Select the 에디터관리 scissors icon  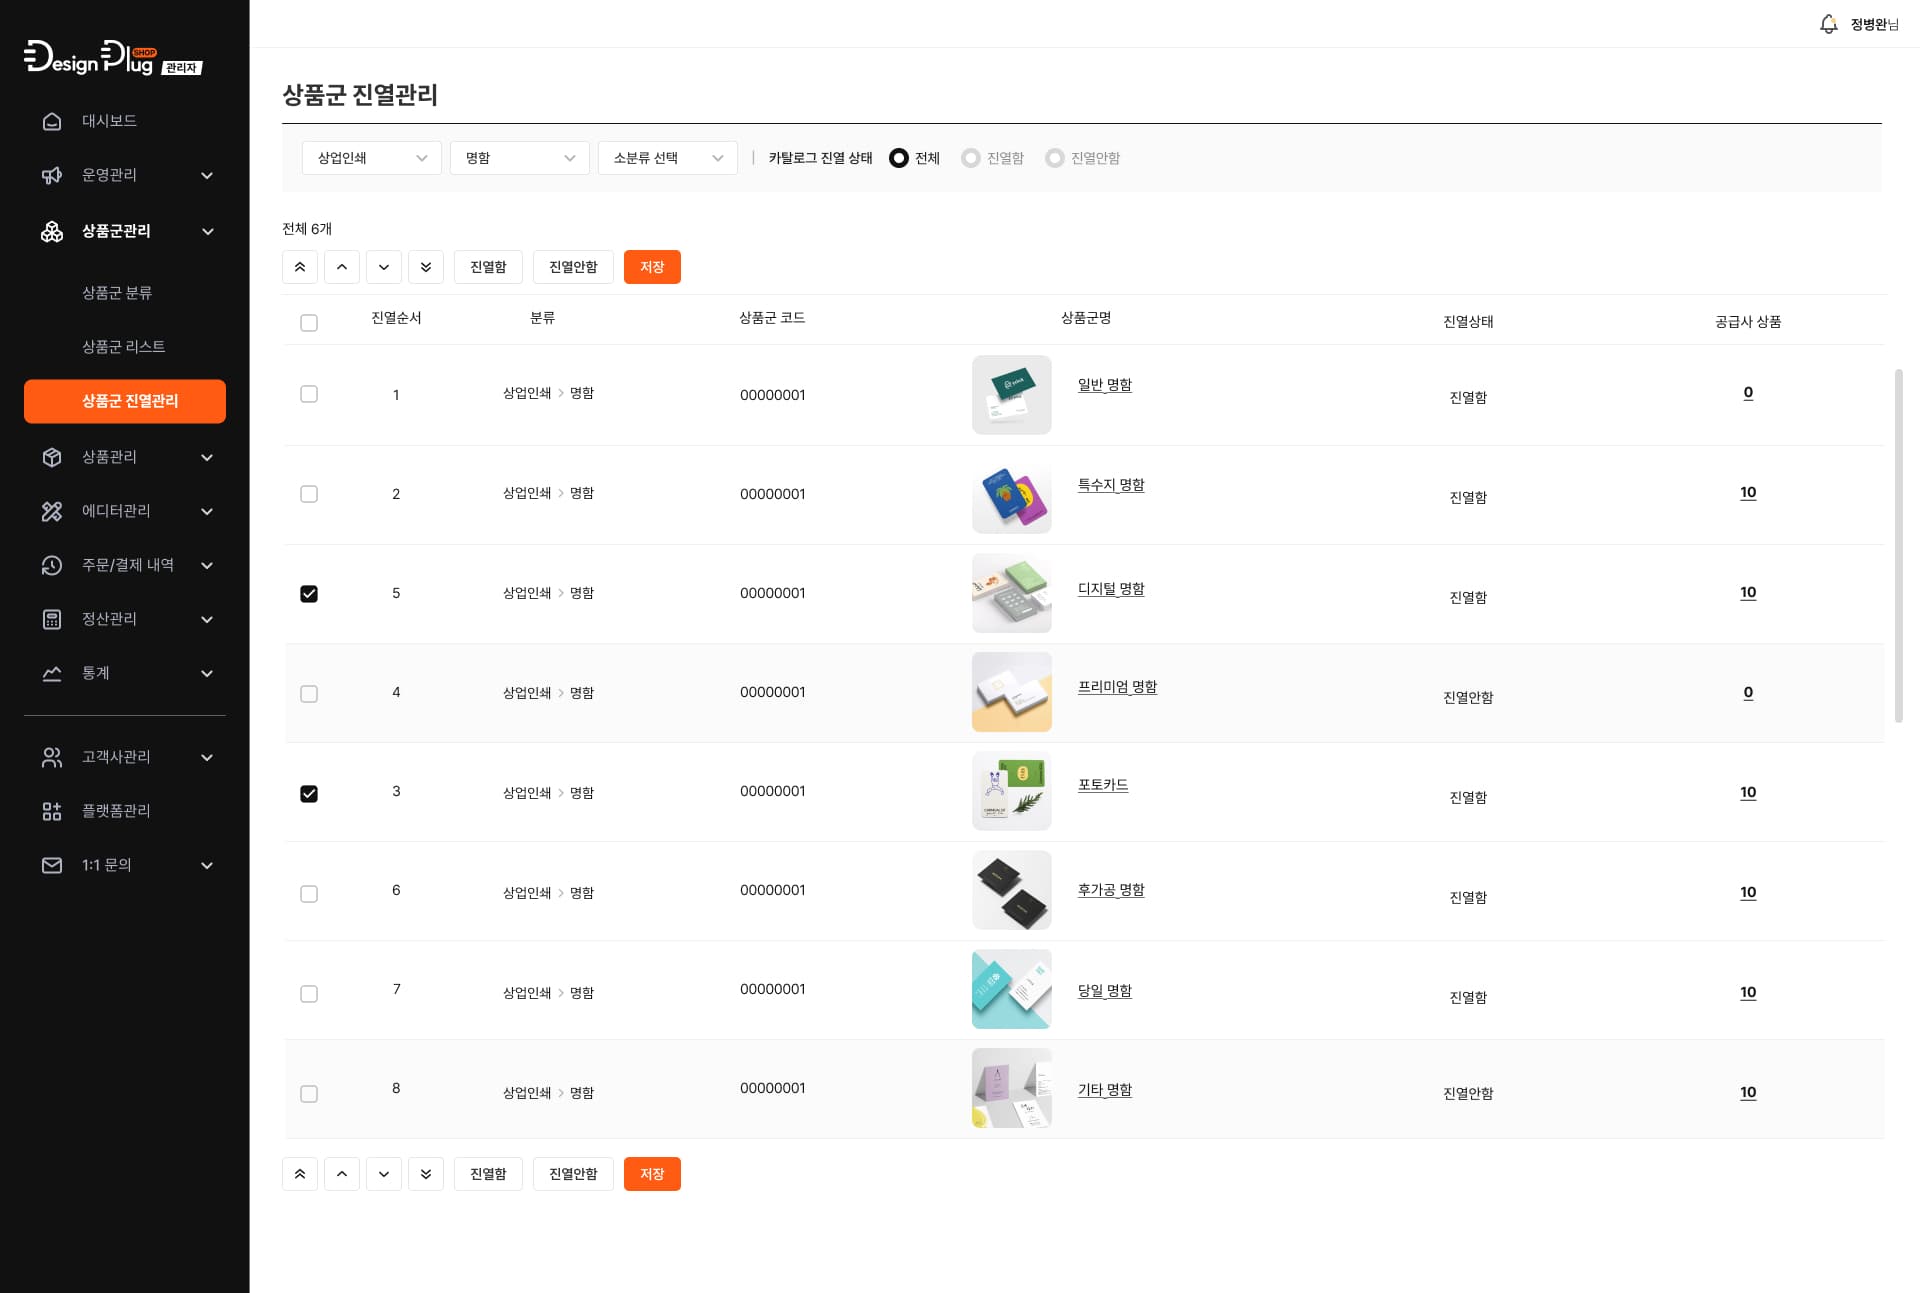click(52, 511)
